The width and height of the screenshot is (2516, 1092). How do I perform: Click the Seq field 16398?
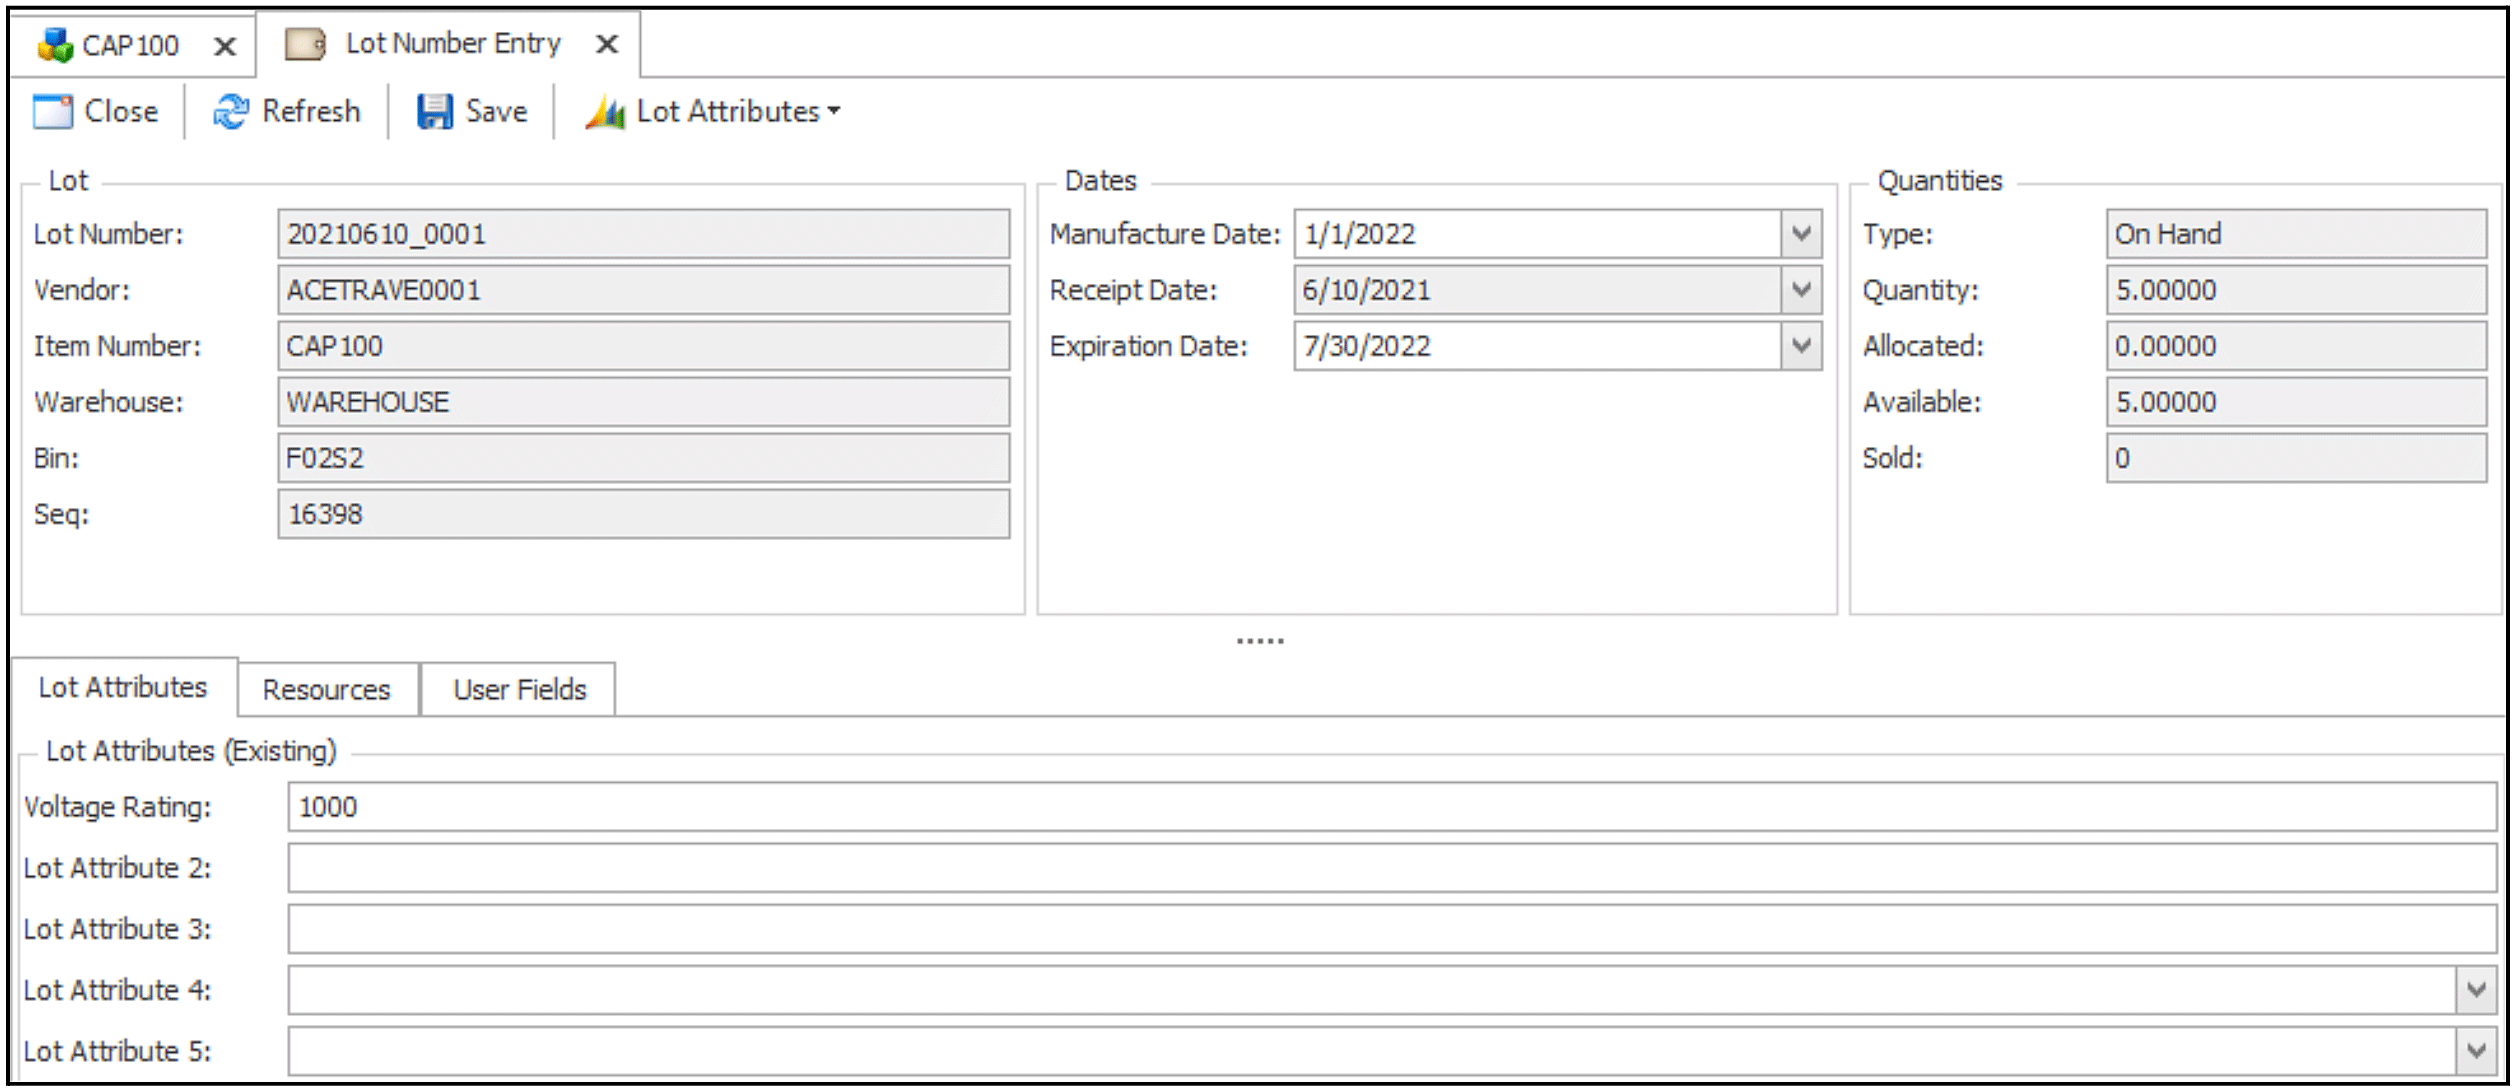click(644, 514)
